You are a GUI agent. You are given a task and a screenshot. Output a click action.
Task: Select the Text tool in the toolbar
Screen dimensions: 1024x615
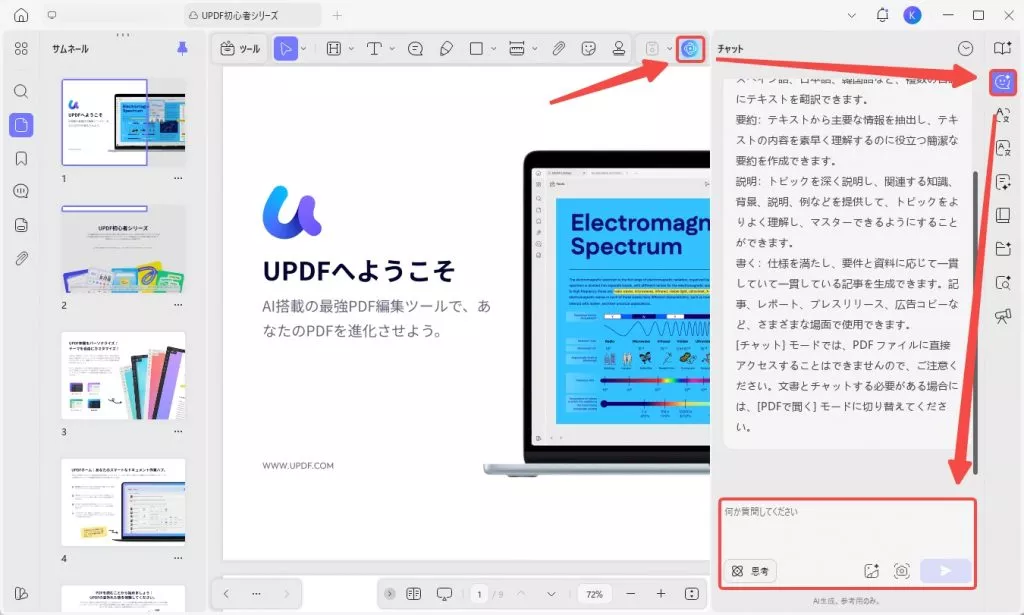(376, 49)
